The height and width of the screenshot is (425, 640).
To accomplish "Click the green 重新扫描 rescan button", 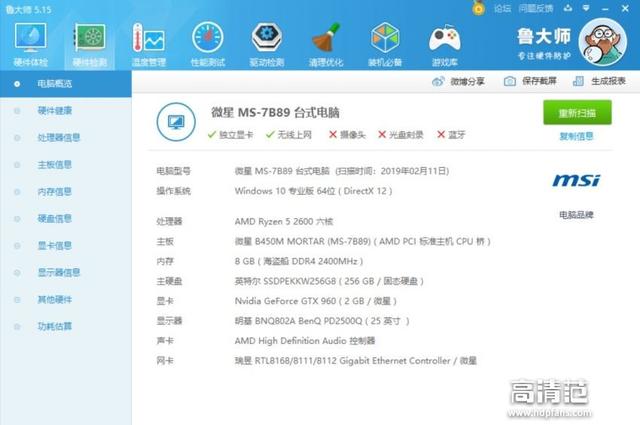I will 577,112.
